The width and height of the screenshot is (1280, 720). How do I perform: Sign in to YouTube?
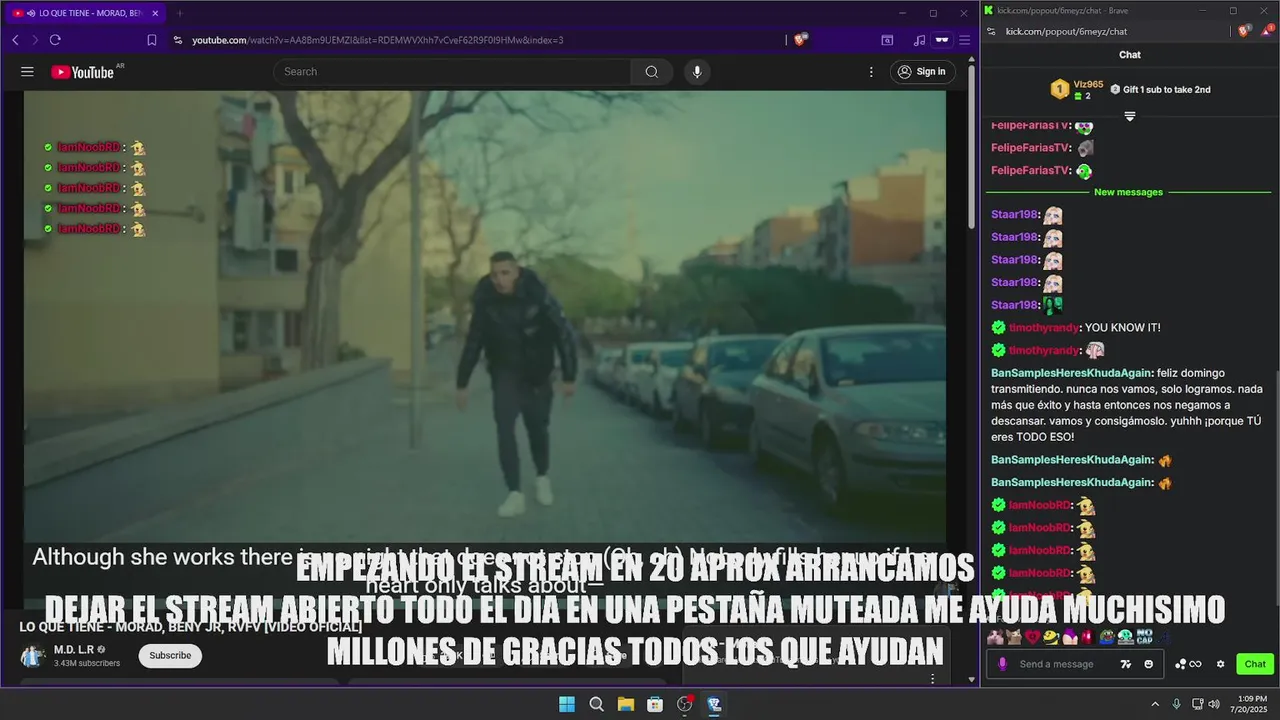pos(921,72)
